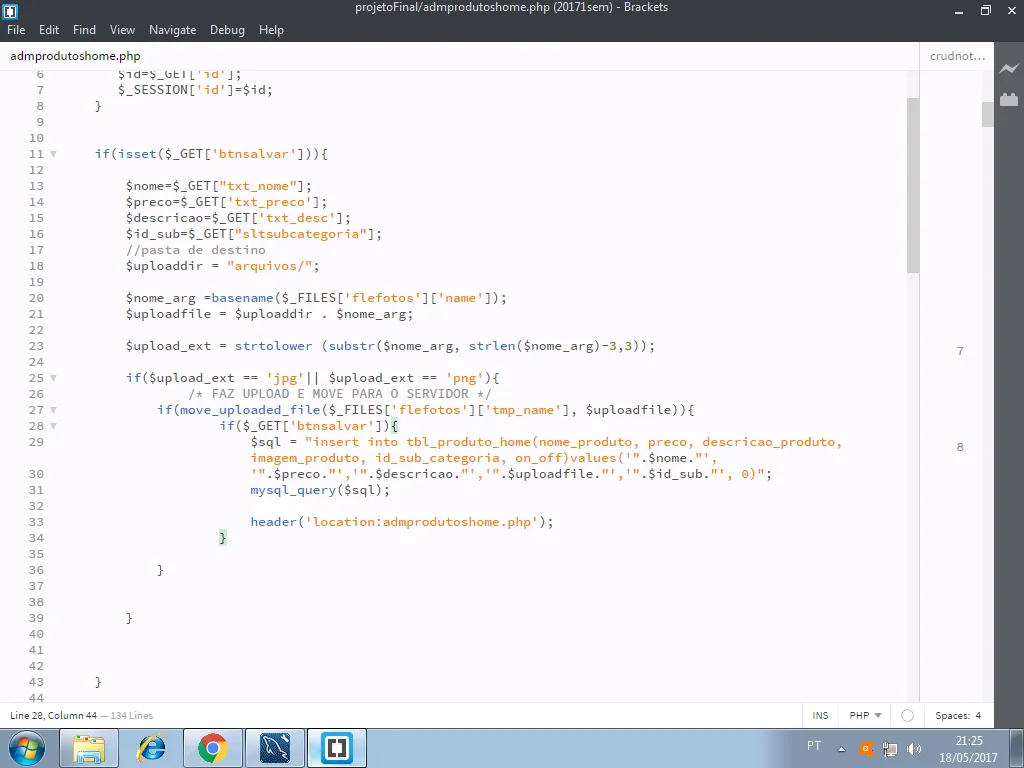1024x768 pixels.
Task: Click the main editor vertical scrollbar thumb
Action: (912, 185)
